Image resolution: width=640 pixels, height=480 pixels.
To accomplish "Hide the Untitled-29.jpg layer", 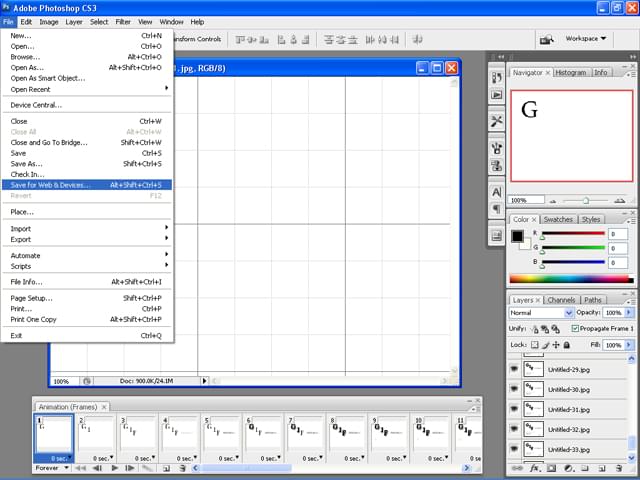I will 514,369.
